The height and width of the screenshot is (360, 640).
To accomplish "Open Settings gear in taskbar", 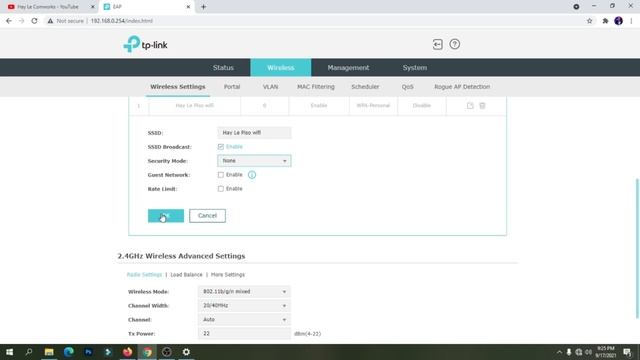I will (x=186, y=352).
